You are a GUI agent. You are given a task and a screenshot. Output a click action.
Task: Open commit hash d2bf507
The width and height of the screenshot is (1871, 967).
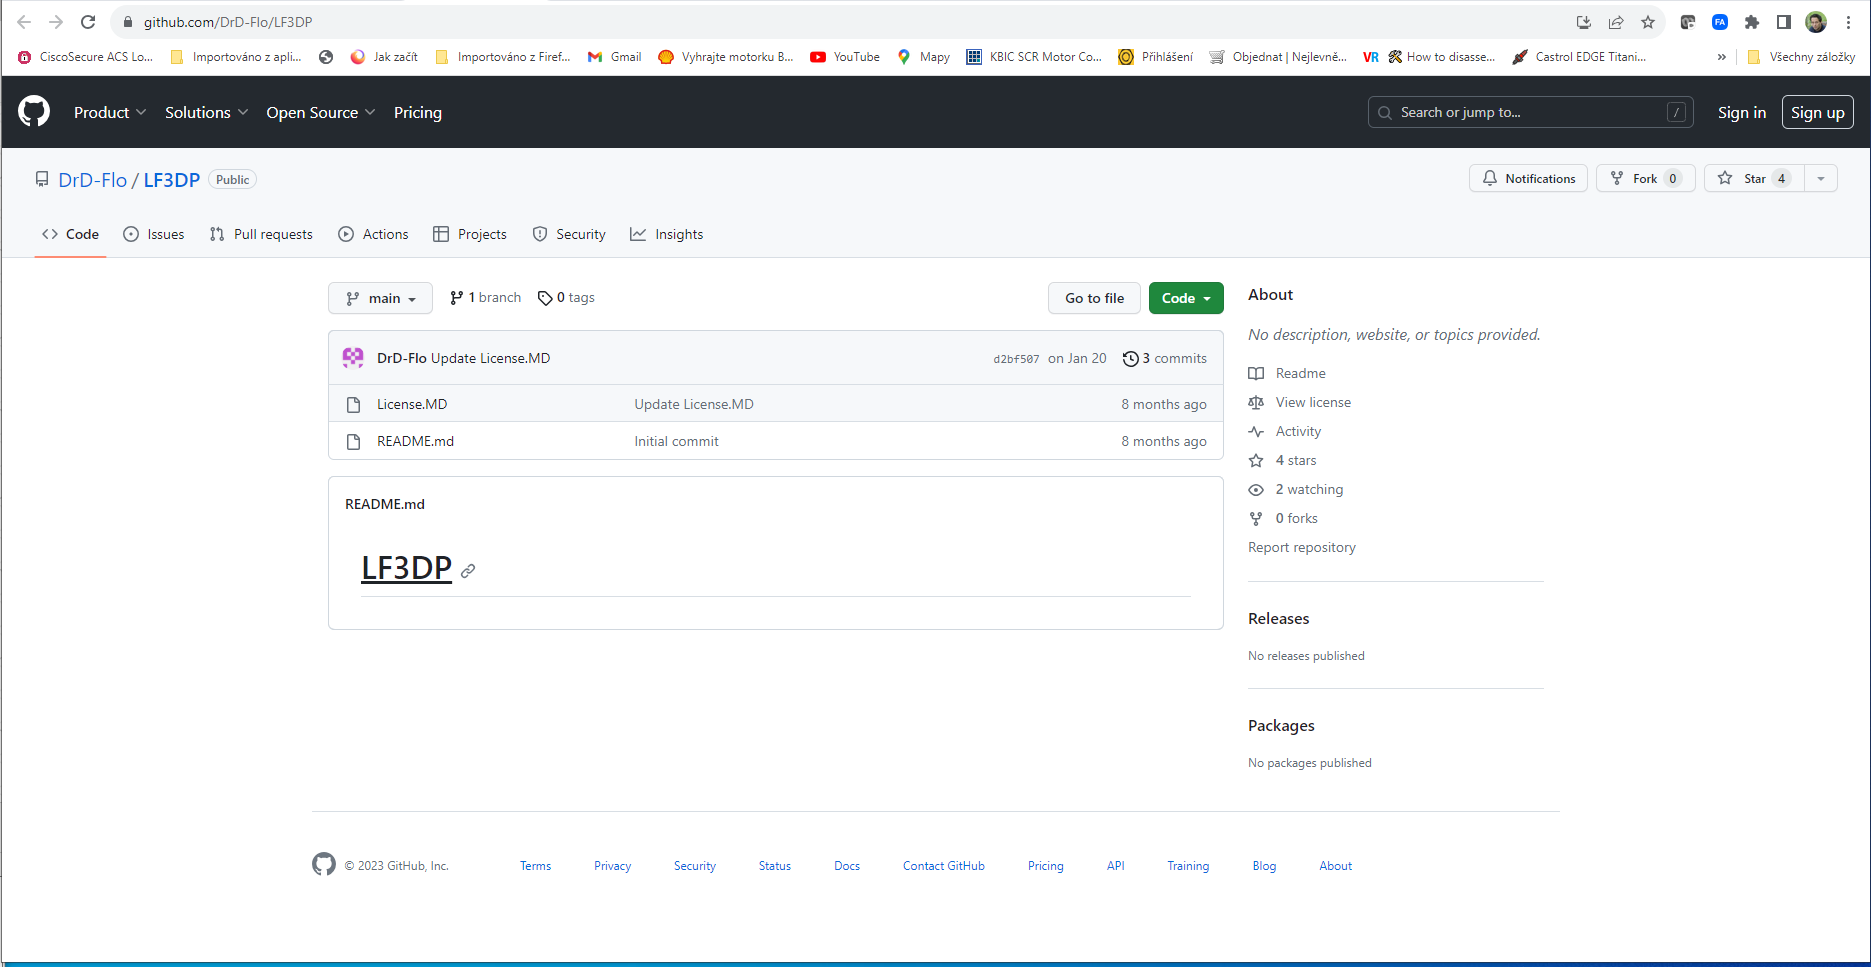coord(1016,359)
